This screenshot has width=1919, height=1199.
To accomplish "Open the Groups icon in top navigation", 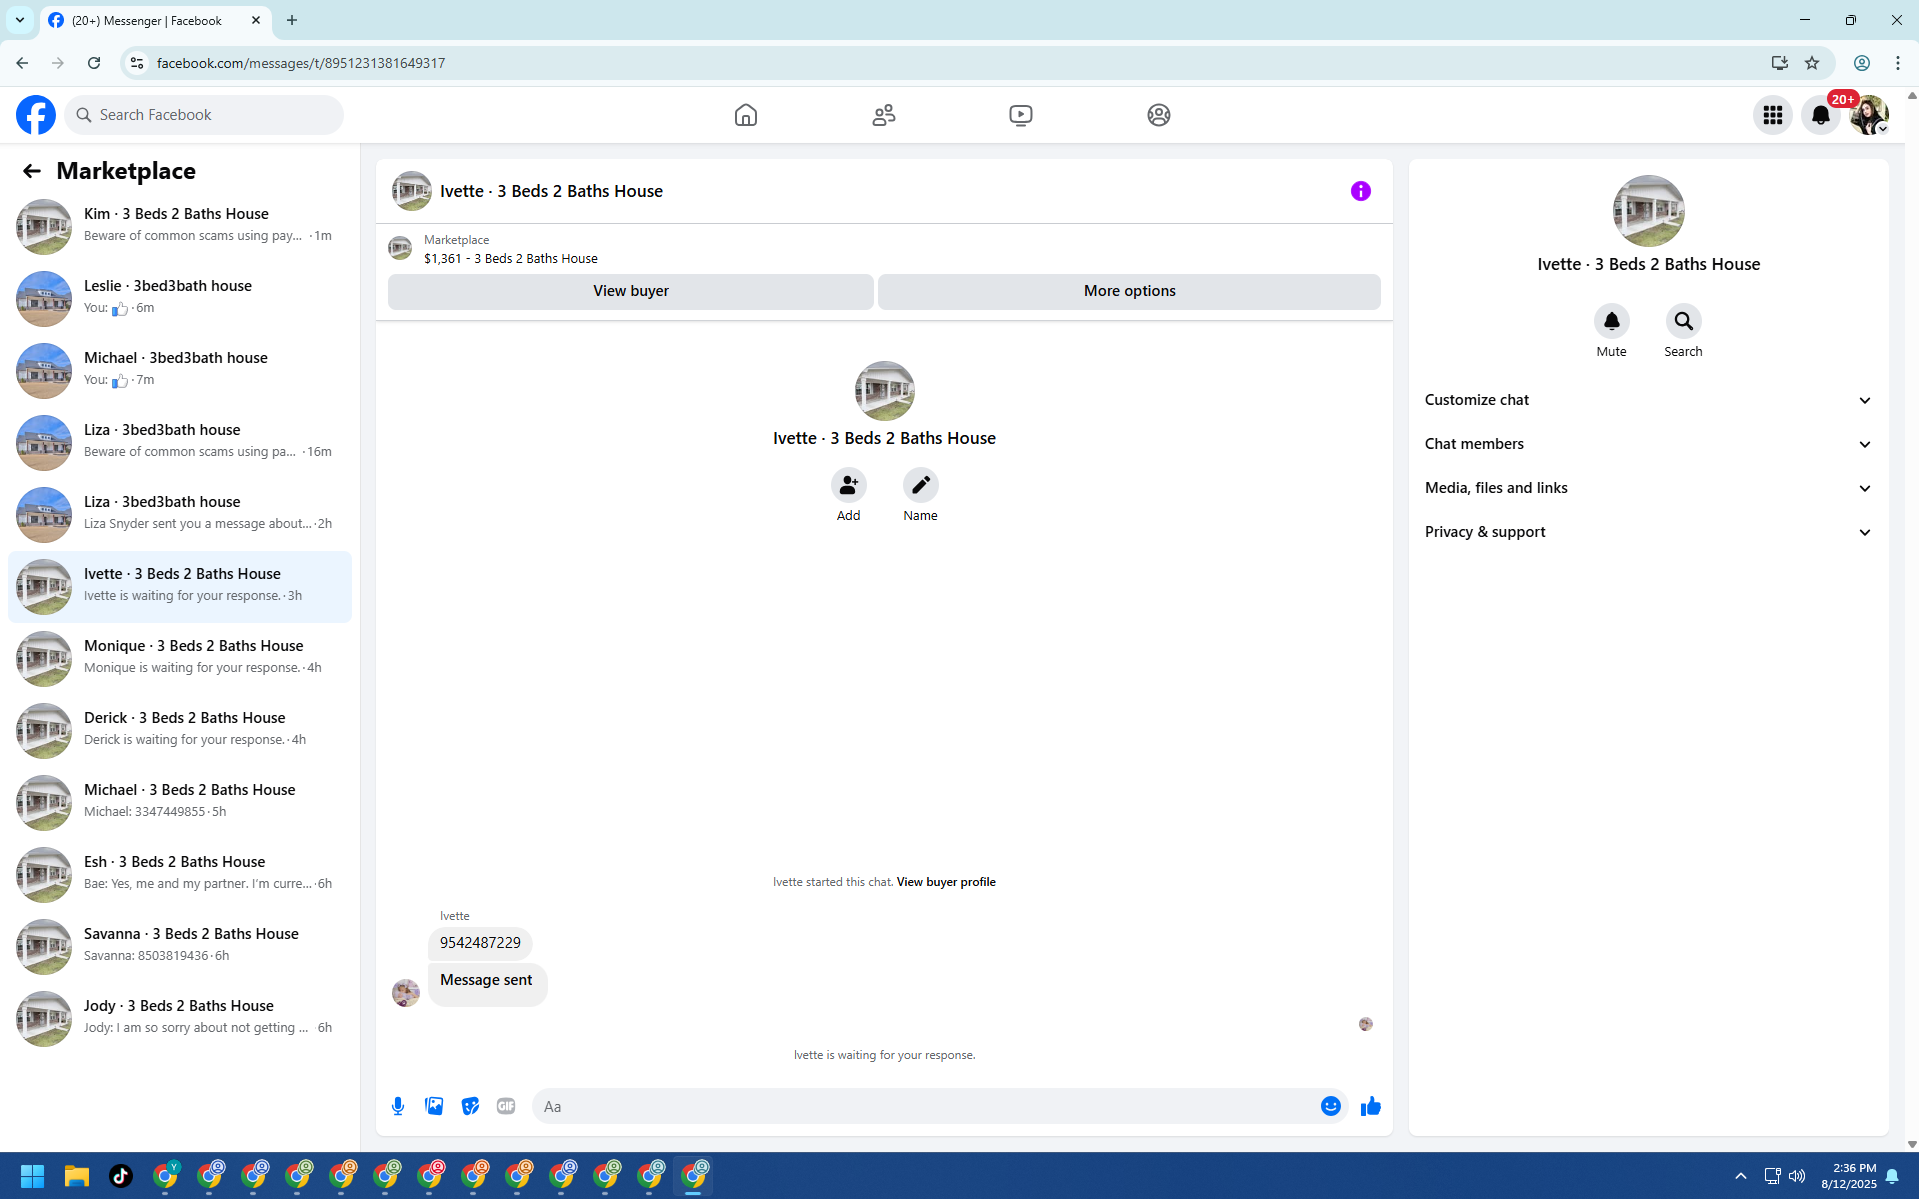I will 1159,115.
